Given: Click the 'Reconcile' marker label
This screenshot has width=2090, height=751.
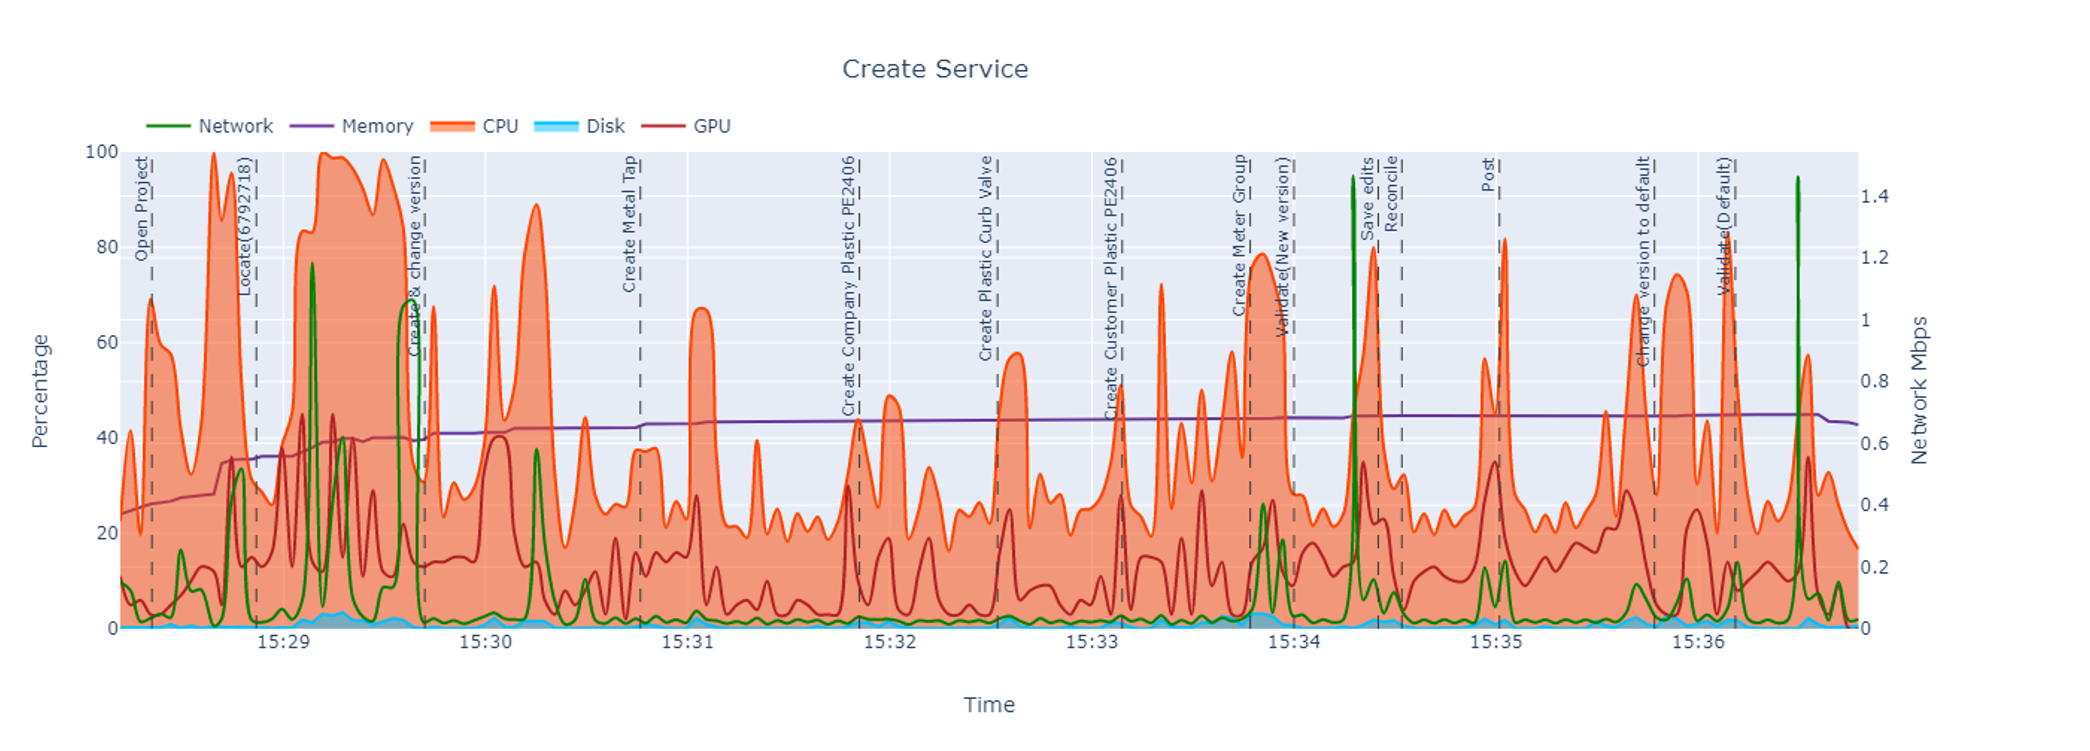Looking at the screenshot, I should [1391, 194].
